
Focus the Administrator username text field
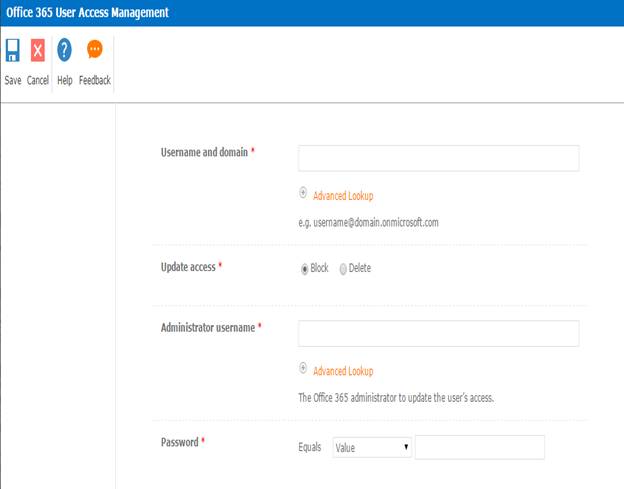coord(438,333)
